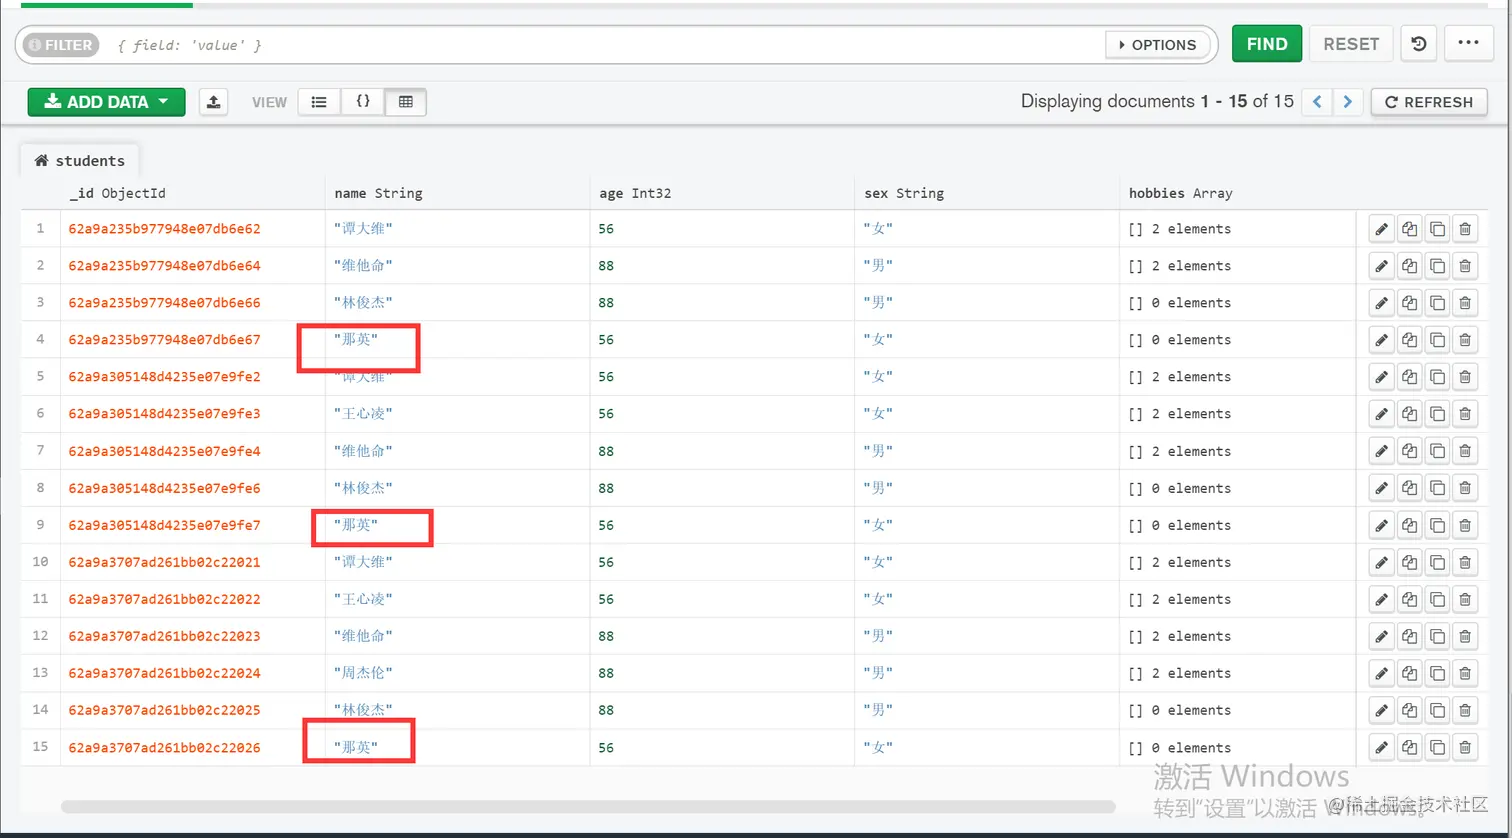
Task: Clone document ending 7e9fe3
Action: [x=1437, y=414]
